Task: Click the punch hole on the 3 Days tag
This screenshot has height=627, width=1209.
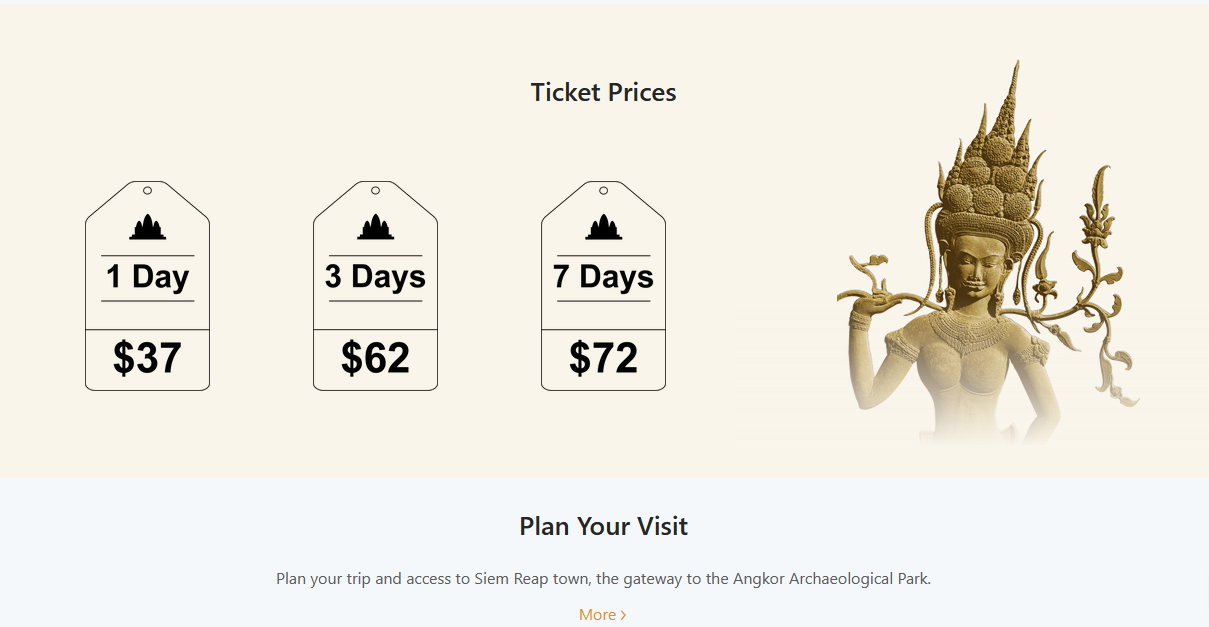Action: [375, 190]
